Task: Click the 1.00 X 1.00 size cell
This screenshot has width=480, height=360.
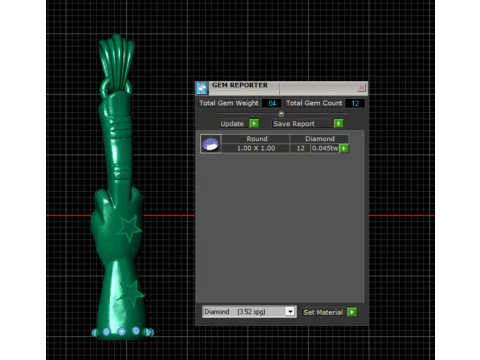Action: coord(256,148)
